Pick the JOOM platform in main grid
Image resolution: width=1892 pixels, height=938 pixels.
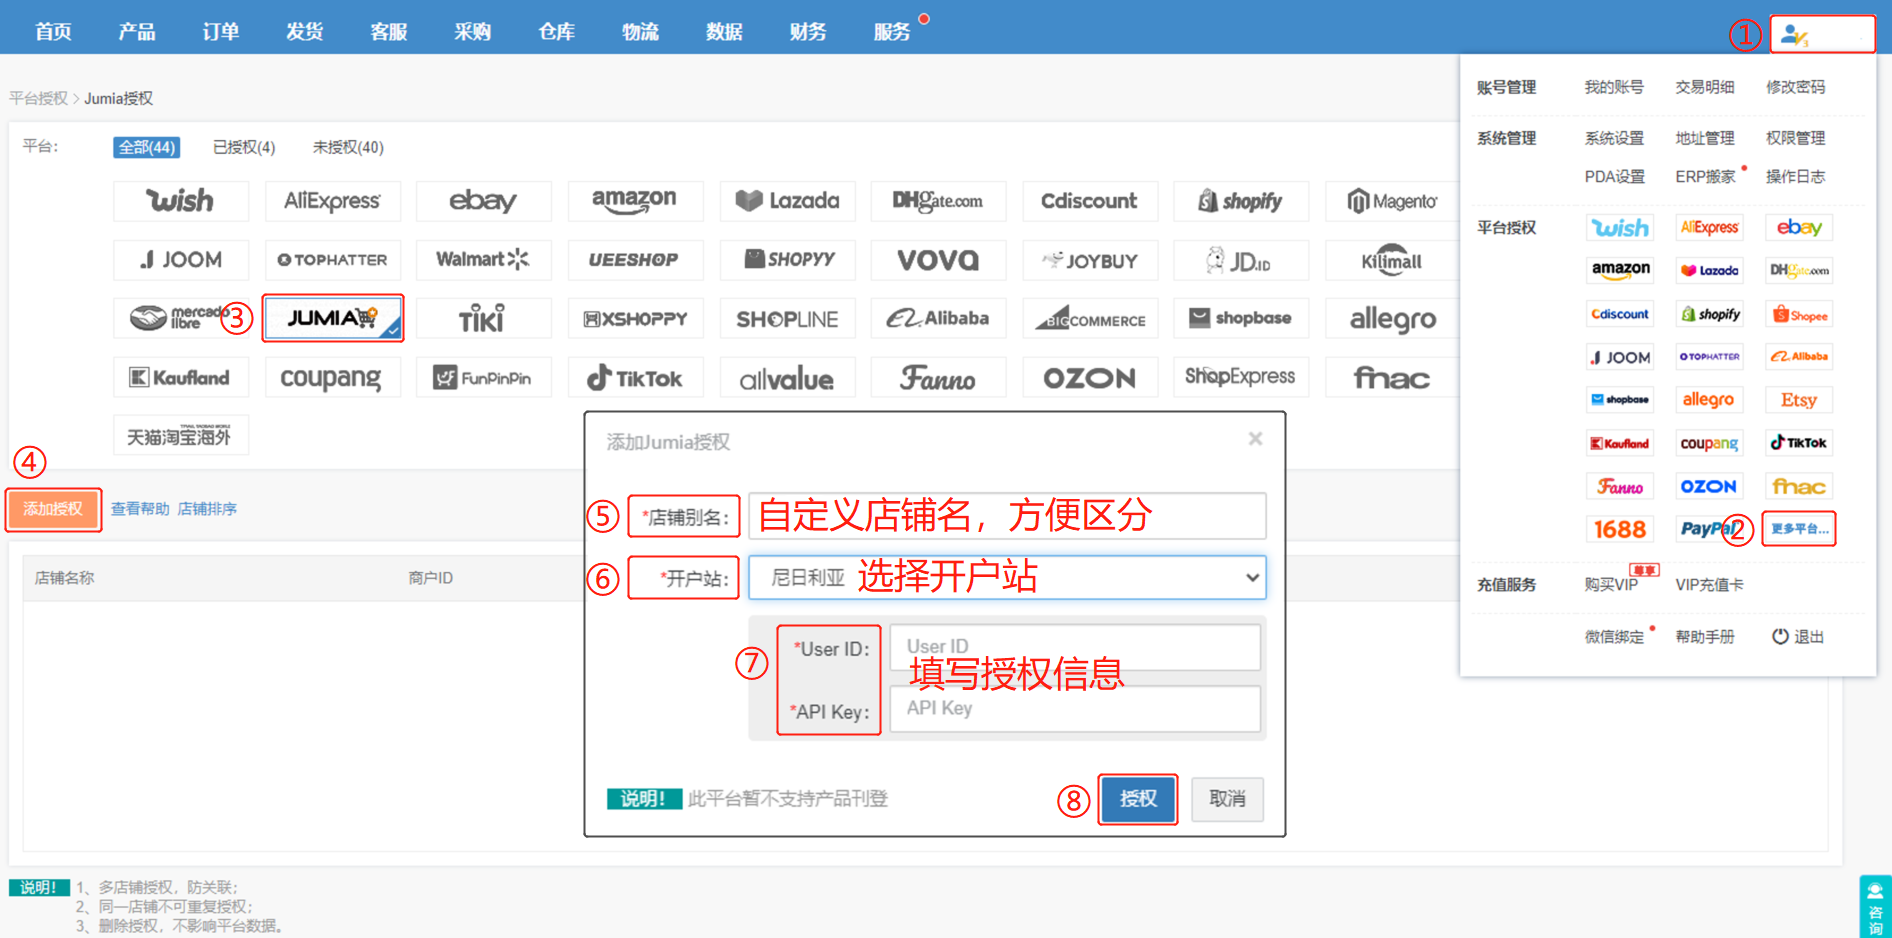coord(181,260)
